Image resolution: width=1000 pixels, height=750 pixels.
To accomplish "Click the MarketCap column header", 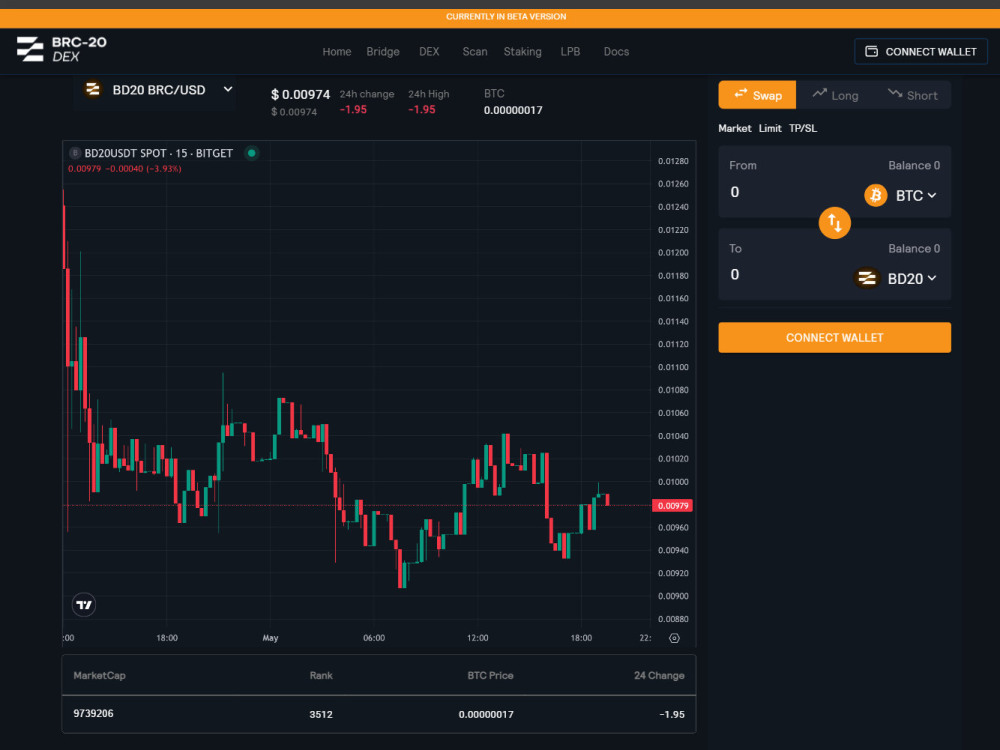I will click(x=99, y=675).
